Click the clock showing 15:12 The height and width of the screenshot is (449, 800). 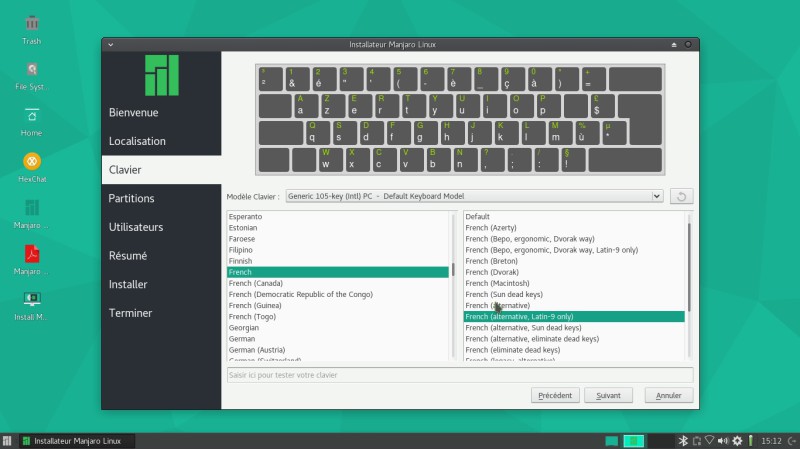click(771, 441)
